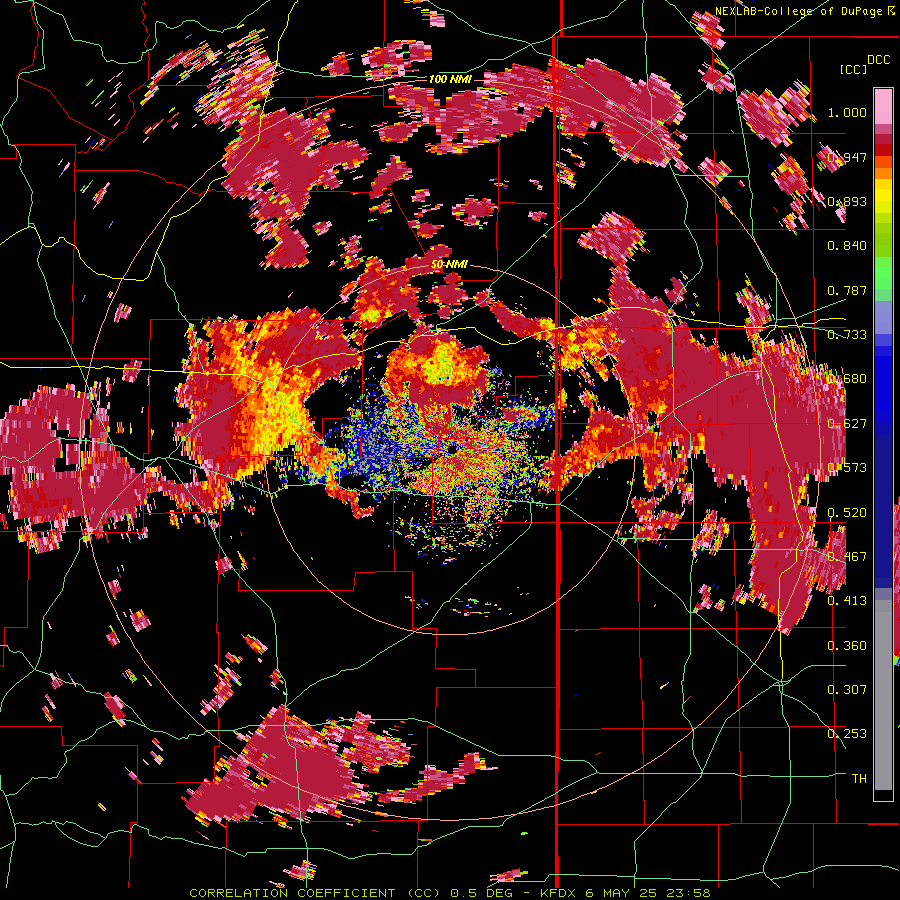Click the 0.307 legend value
The height and width of the screenshot is (900, 900).
click(x=847, y=690)
